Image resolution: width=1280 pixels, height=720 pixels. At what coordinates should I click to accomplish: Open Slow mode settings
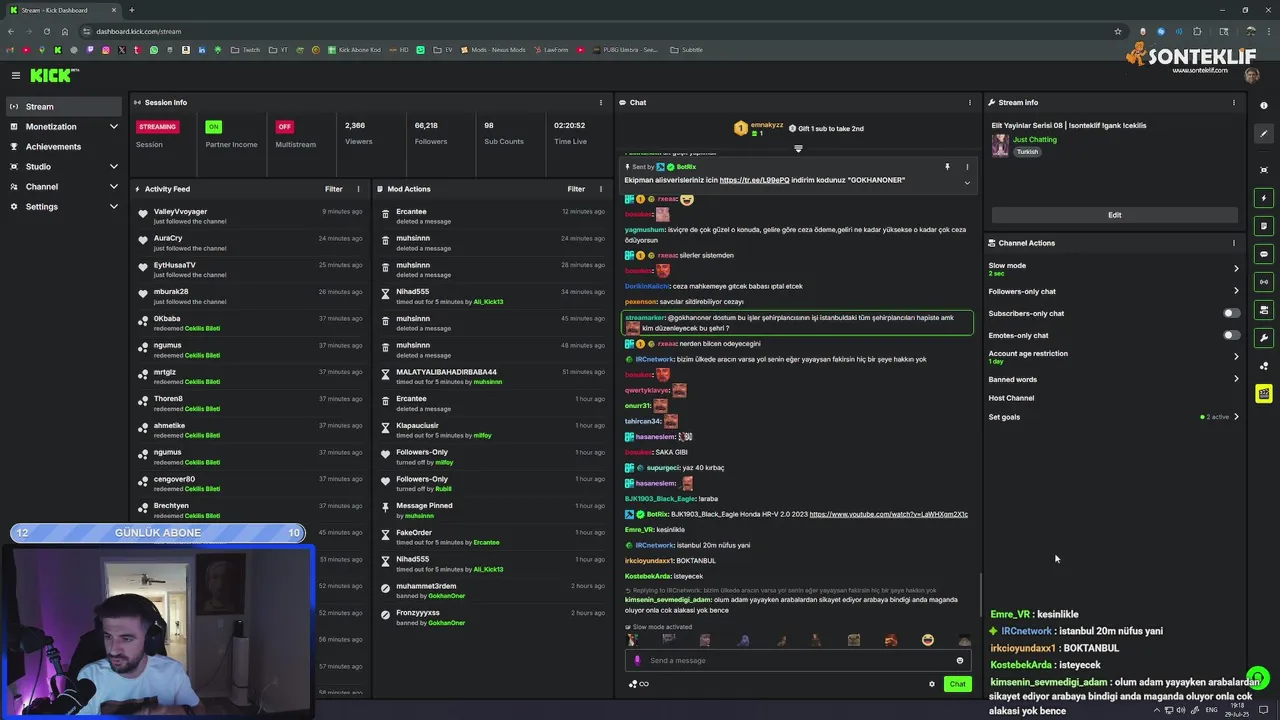(1113, 268)
